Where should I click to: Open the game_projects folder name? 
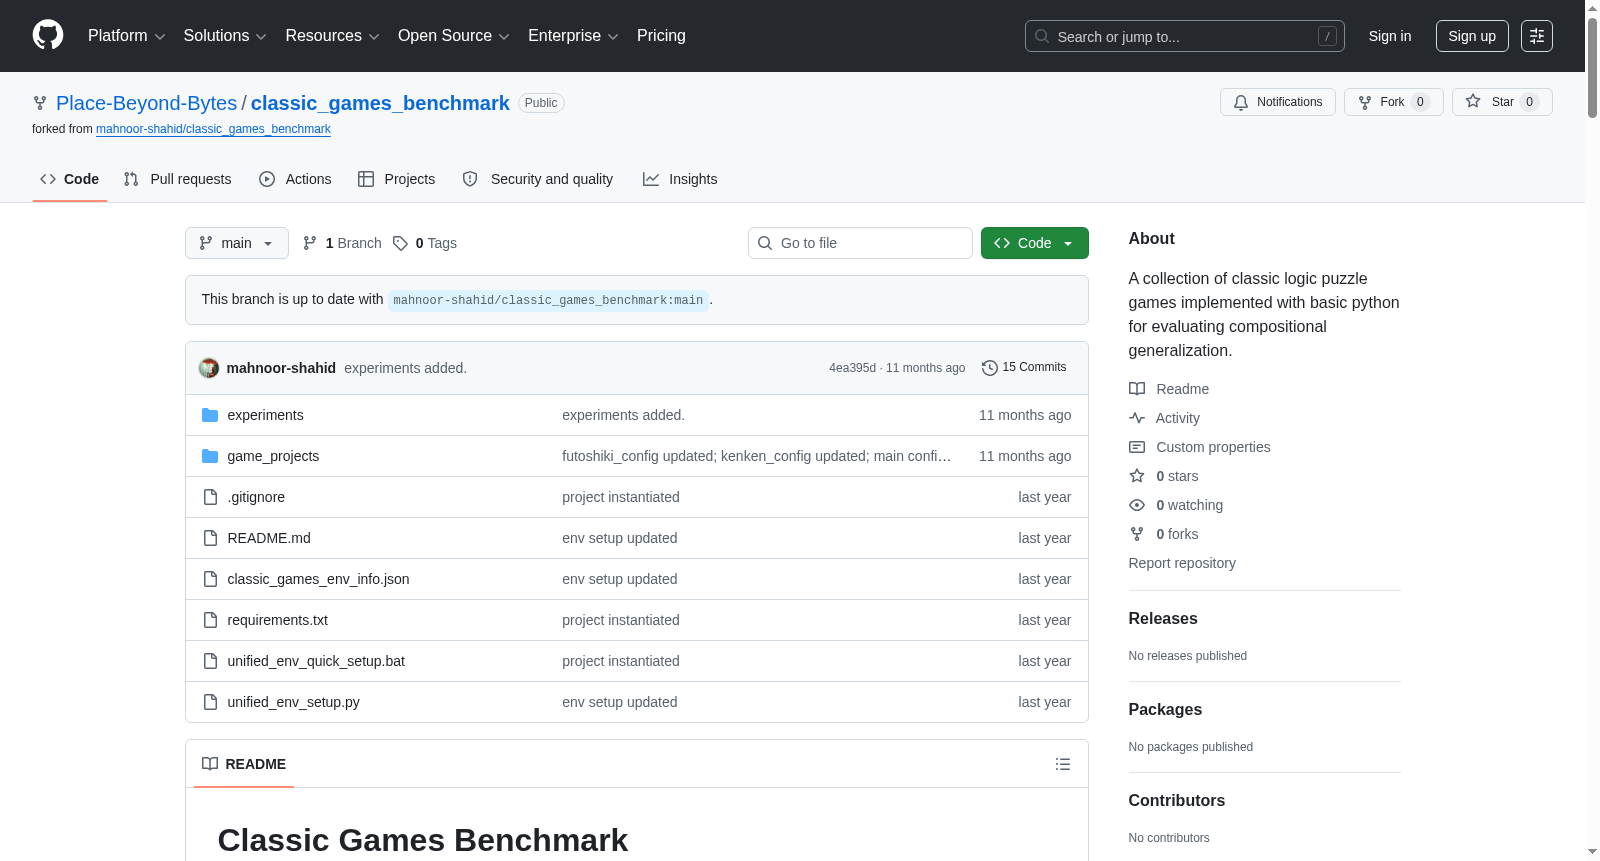coord(273,456)
